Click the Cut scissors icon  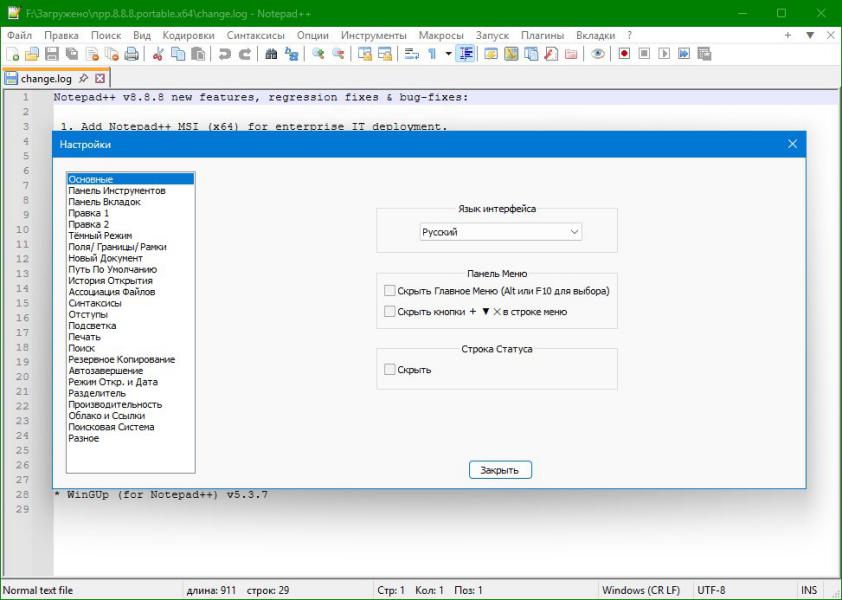click(158, 54)
